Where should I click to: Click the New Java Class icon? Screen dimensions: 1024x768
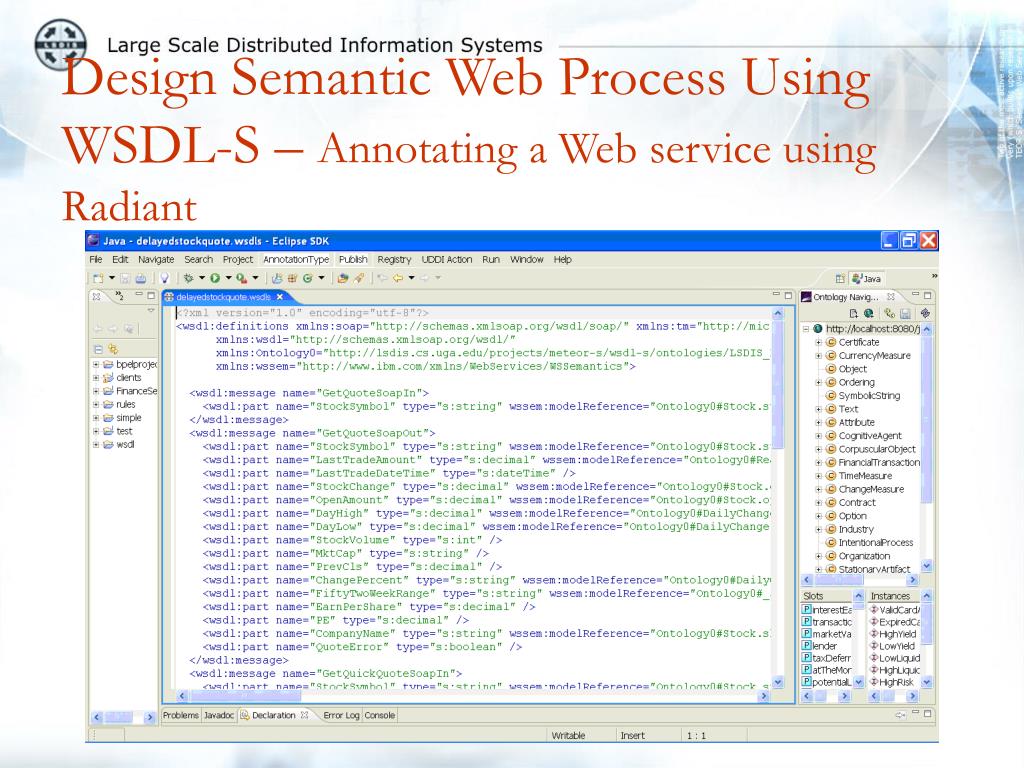306,278
